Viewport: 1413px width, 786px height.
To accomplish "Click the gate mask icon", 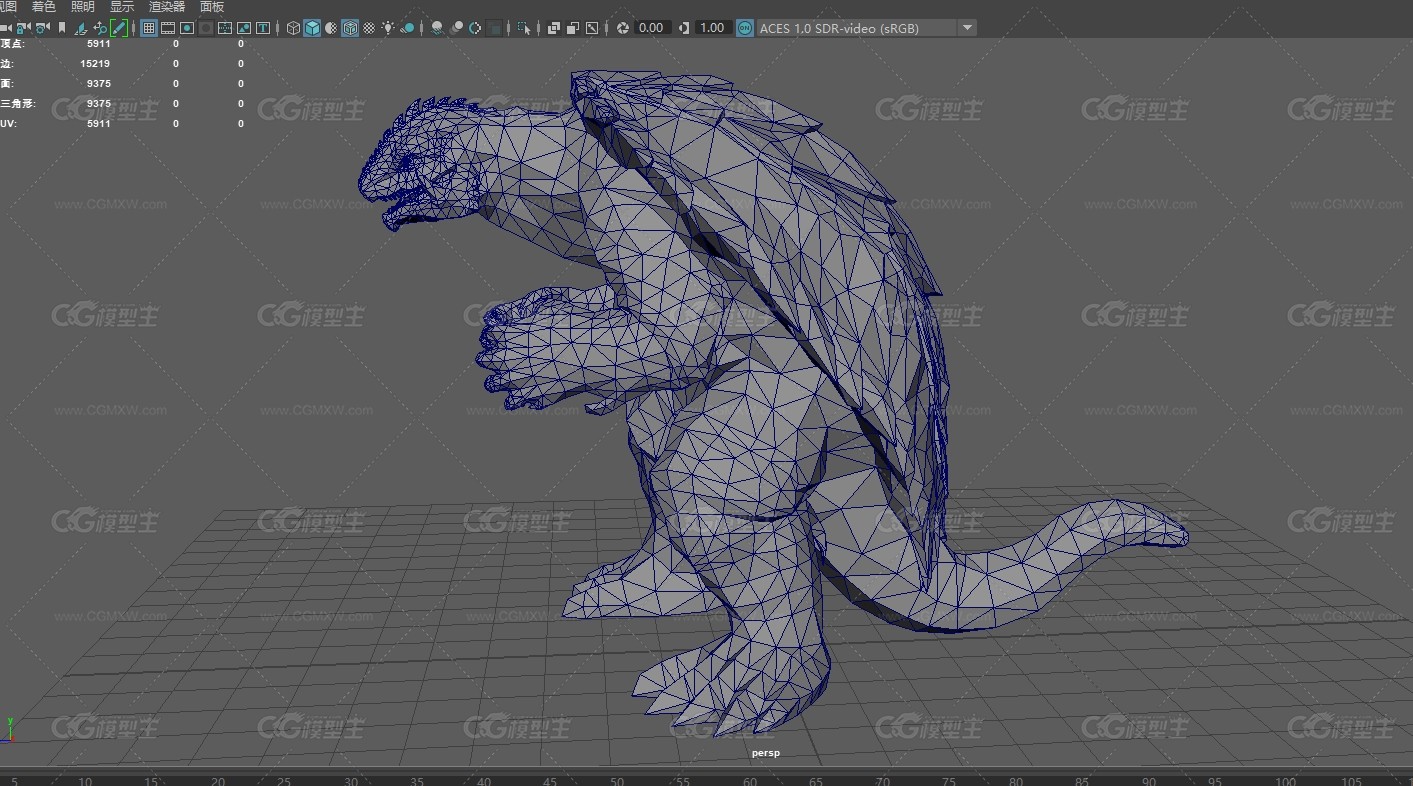I will click(206, 28).
